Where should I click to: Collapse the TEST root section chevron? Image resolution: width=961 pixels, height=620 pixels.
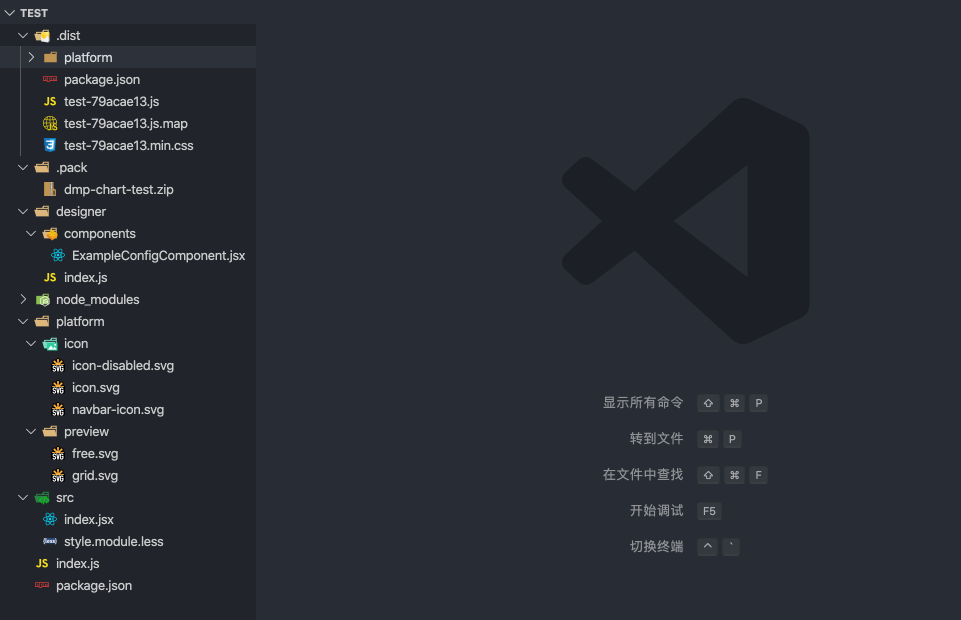[x=9, y=13]
